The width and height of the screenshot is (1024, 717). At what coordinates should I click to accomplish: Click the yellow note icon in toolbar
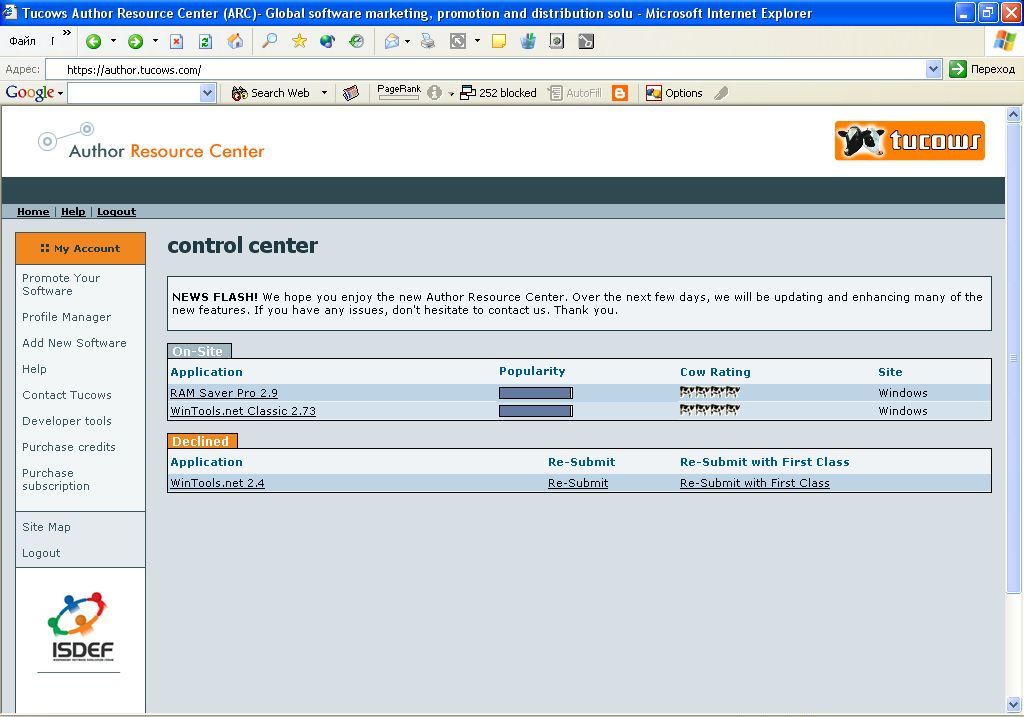(499, 42)
